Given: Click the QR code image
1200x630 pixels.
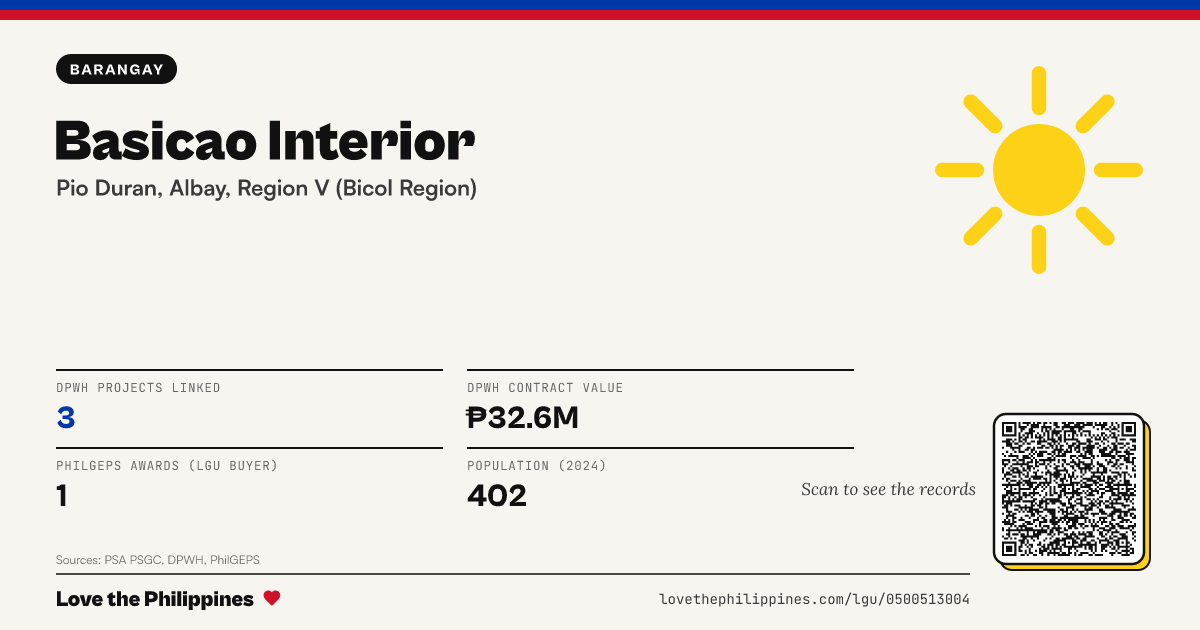Looking at the screenshot, I should 1070,490.
